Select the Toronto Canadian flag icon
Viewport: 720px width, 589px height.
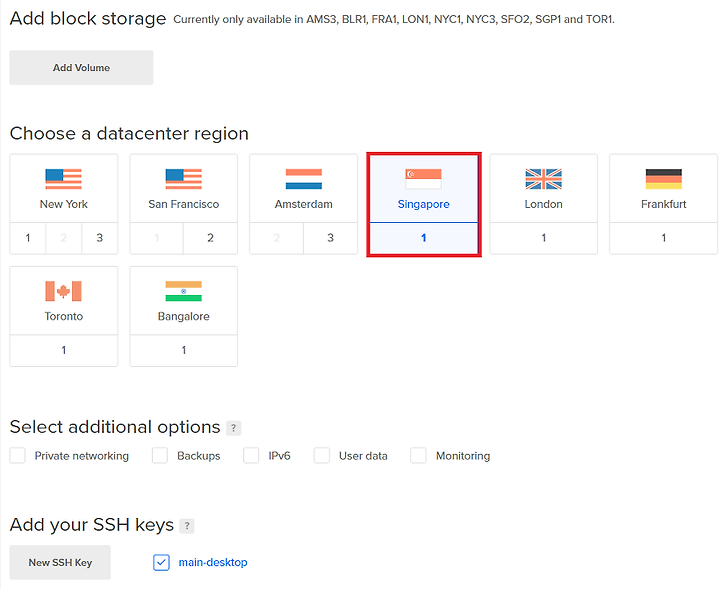pos(63,291)
